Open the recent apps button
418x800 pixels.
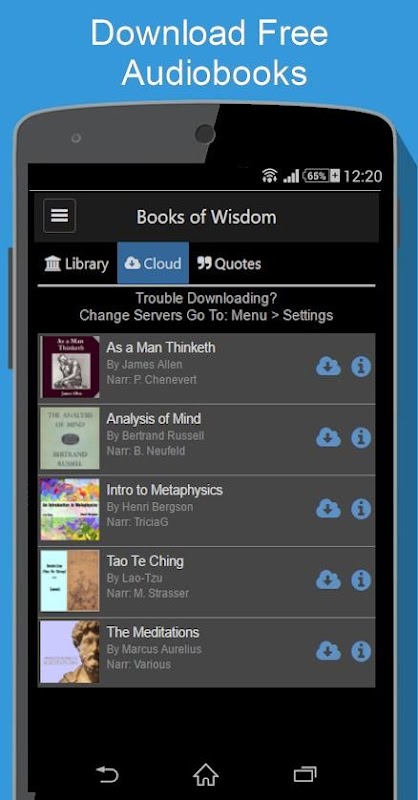click(x=305, y=775)
